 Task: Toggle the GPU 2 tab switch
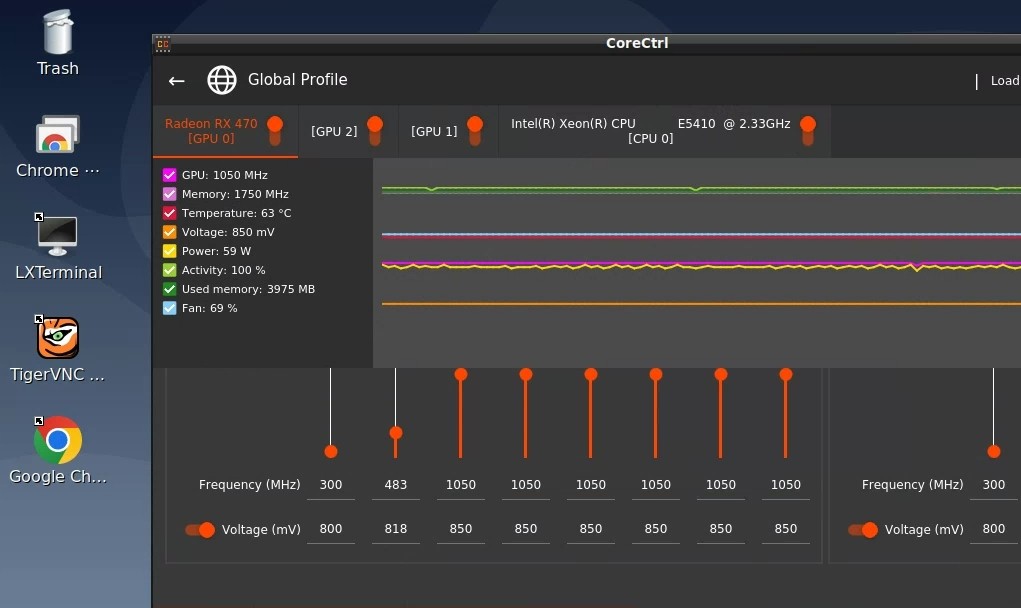click(x=374, y=131)
